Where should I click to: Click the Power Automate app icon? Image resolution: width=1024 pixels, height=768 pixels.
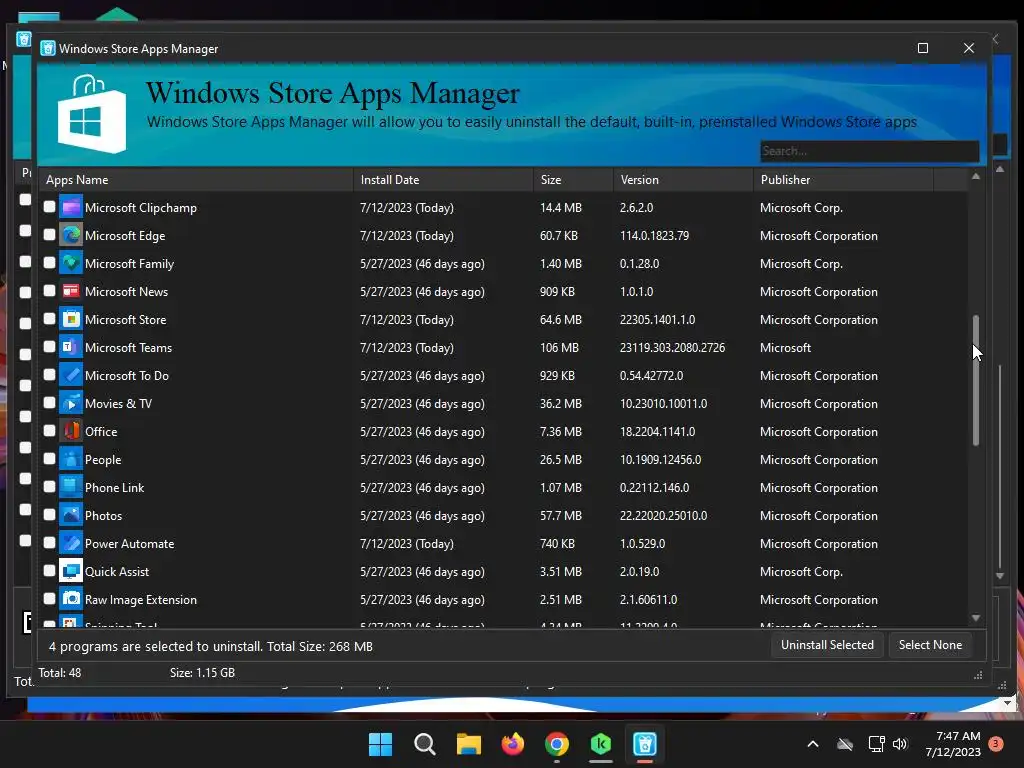click(71, 544)
